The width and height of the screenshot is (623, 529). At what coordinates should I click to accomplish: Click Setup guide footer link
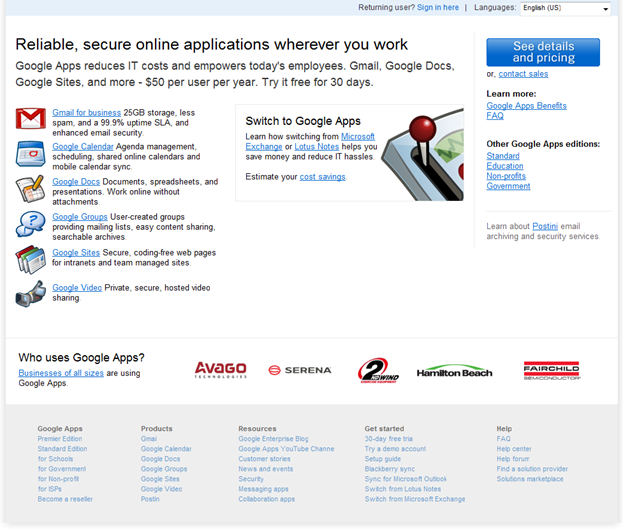[383, 459]
